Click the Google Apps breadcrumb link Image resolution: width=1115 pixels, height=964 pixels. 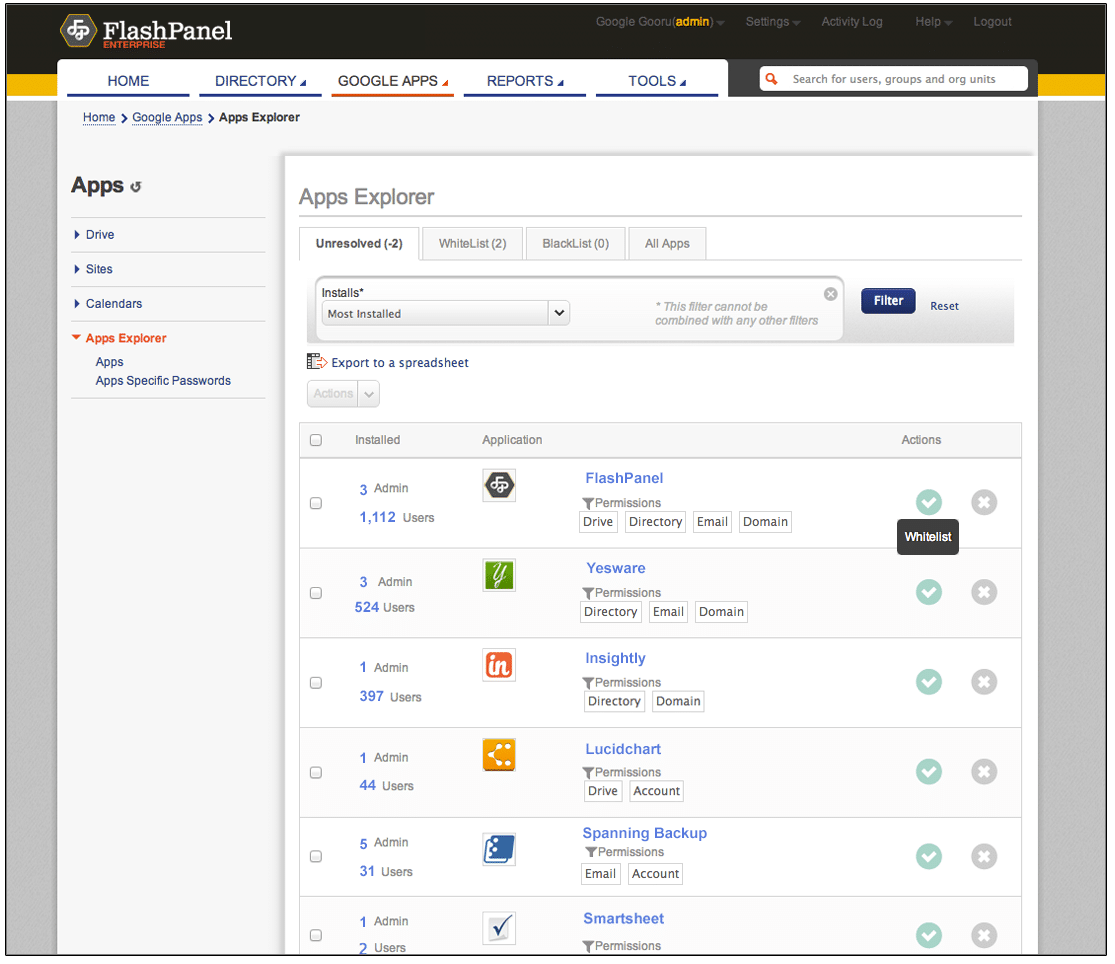[x=167, y=118]
